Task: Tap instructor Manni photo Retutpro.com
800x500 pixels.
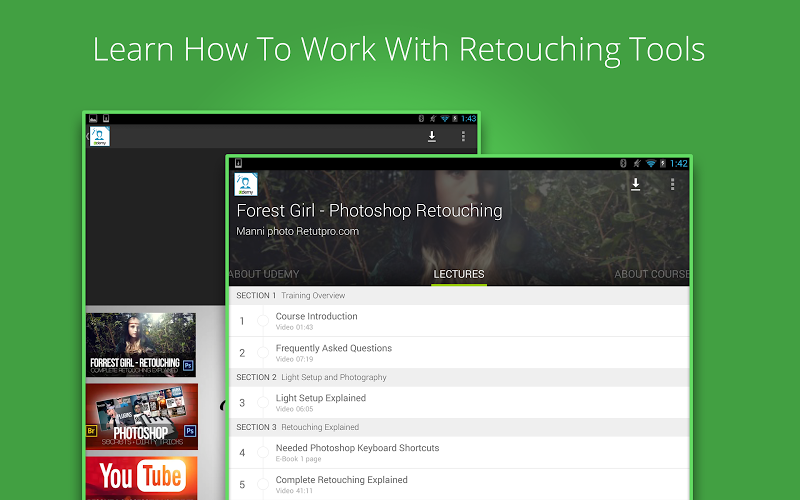Action: 297,231
